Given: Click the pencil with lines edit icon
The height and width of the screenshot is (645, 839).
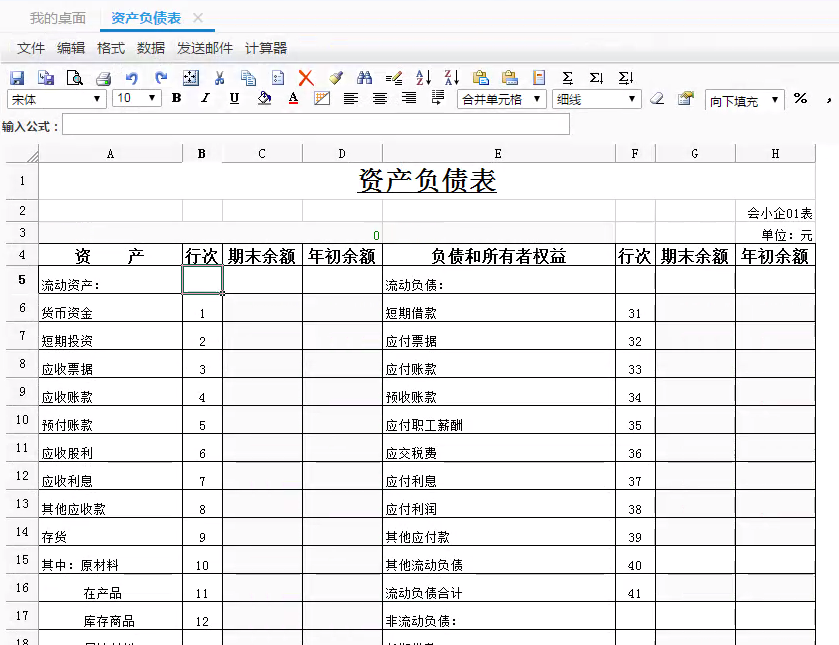Looking at the screenshot, I should click(394, 78).
